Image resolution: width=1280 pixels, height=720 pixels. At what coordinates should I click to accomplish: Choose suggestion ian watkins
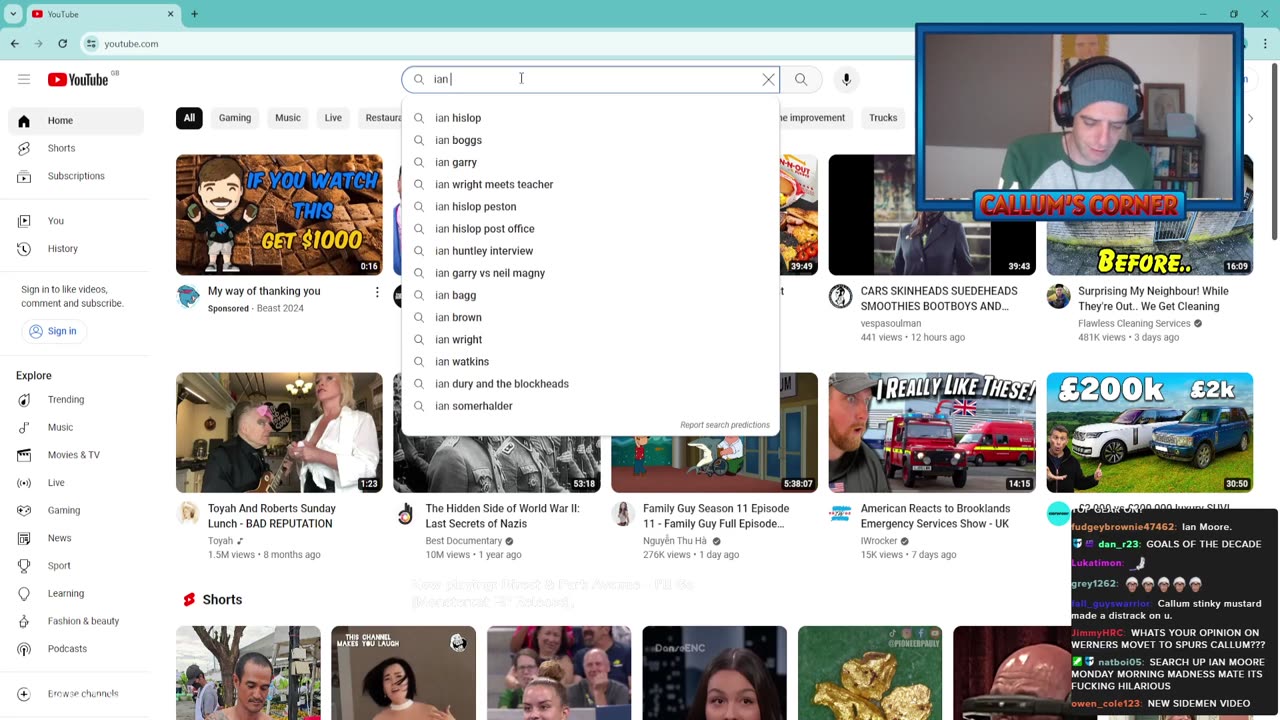590,362
